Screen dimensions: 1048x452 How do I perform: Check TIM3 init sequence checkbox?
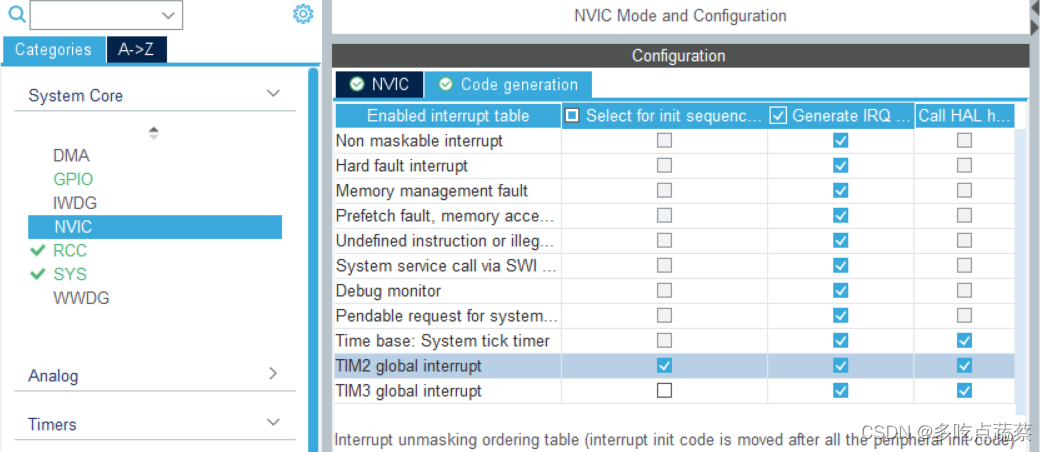point(664,390)
